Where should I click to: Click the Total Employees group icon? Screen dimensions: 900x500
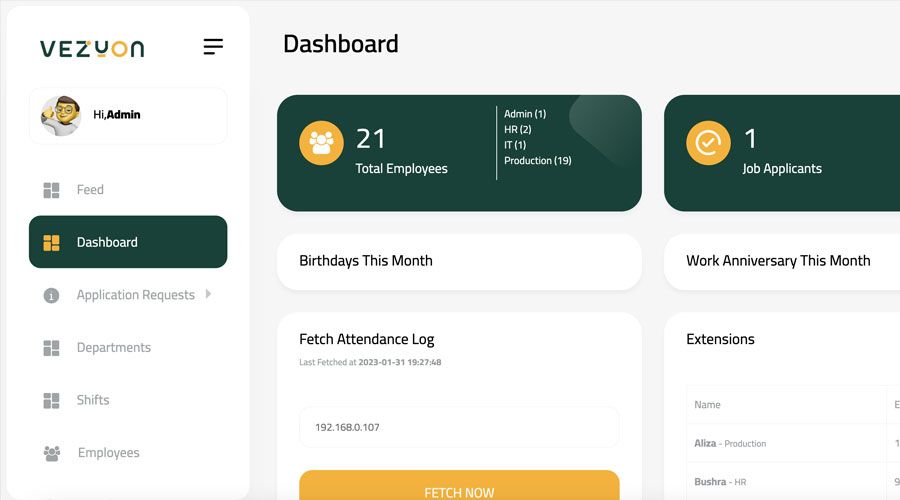(x=321, y=143)
